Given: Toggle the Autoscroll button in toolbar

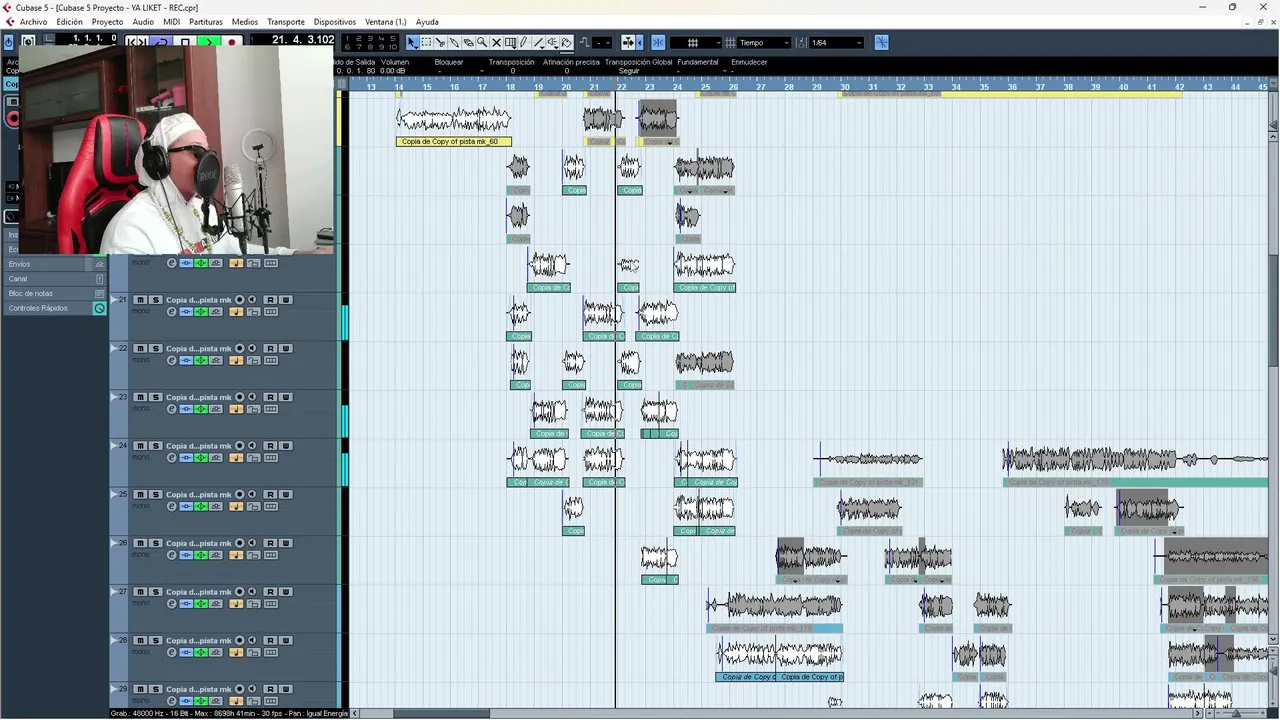Looking at the screenshot, I should pos(627,42).
